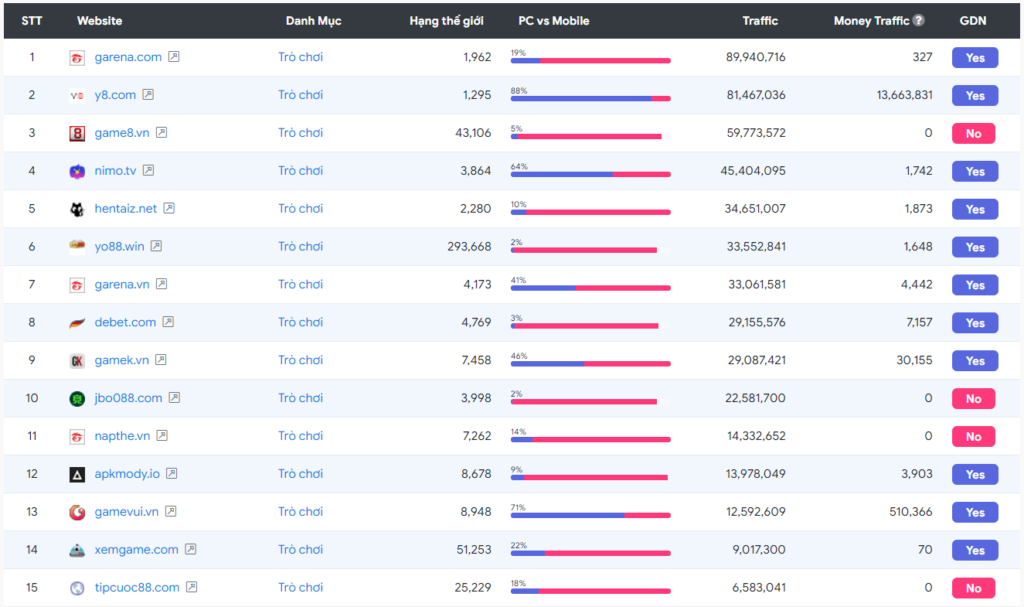The height and width of the screenshot is (607, 1024).
Task: Click the No GDN badge for game8.vn
Action: pos(973,134)
